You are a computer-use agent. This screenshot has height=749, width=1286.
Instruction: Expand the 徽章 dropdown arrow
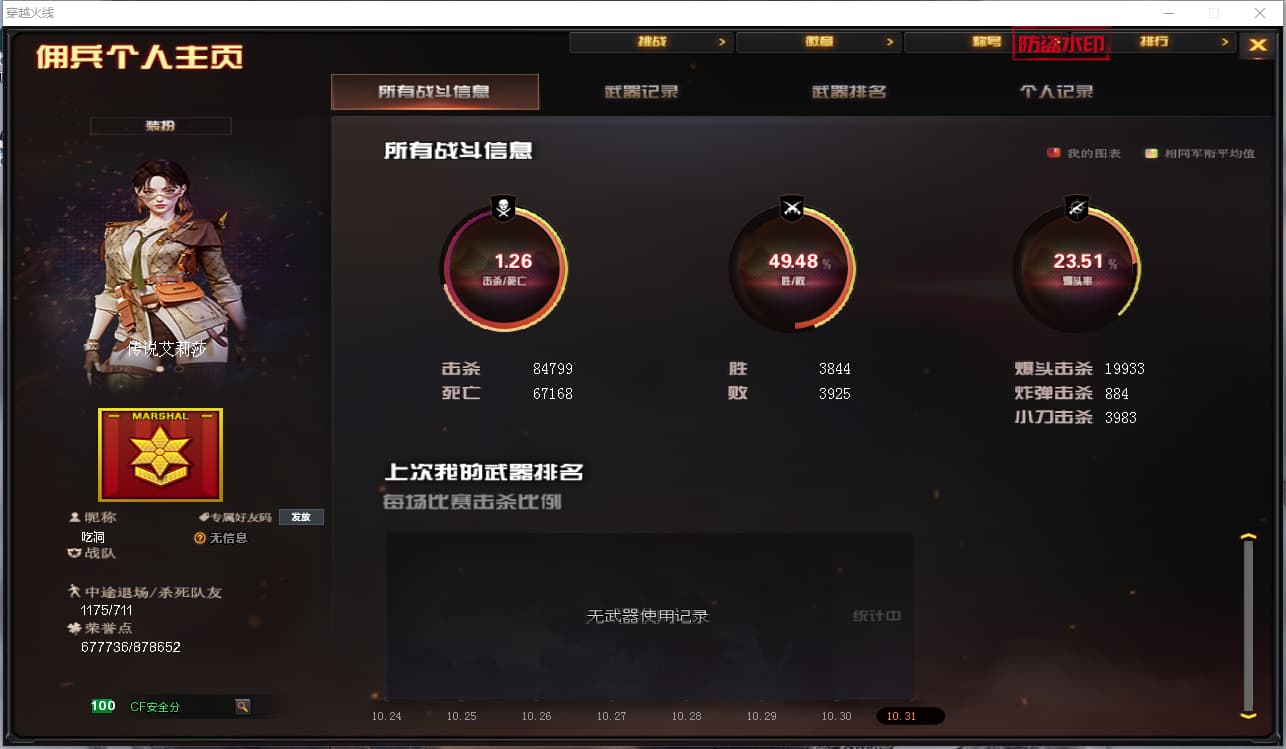890,42
